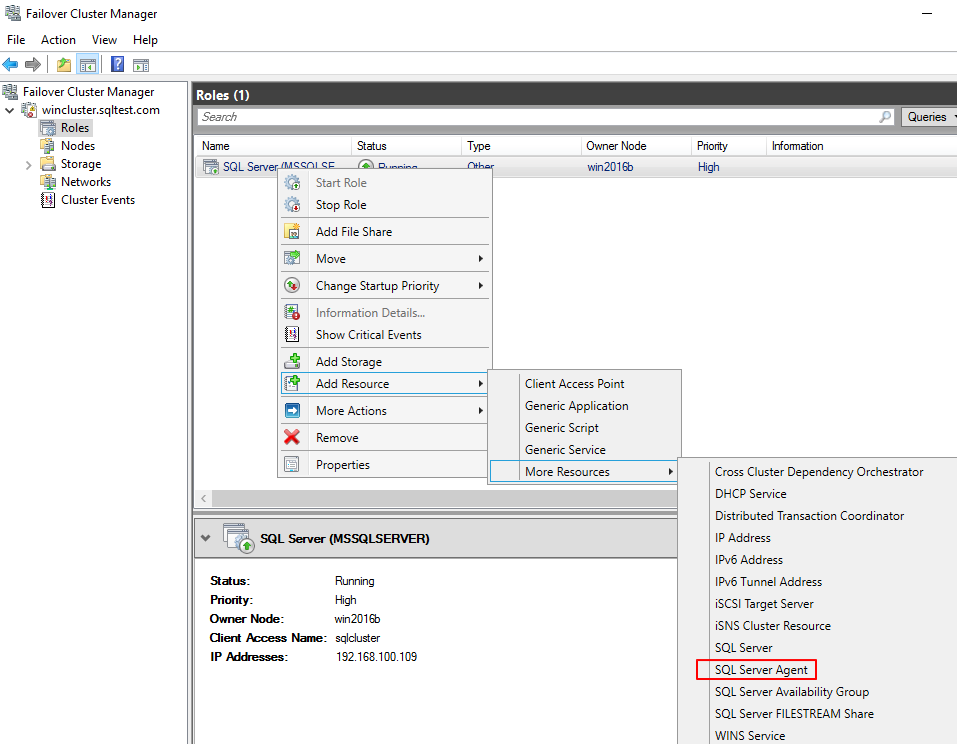Expand the More Resources submenu arrow
This screenshot has height=744, width=957.
pyautogui.click(x=670, y=472)
